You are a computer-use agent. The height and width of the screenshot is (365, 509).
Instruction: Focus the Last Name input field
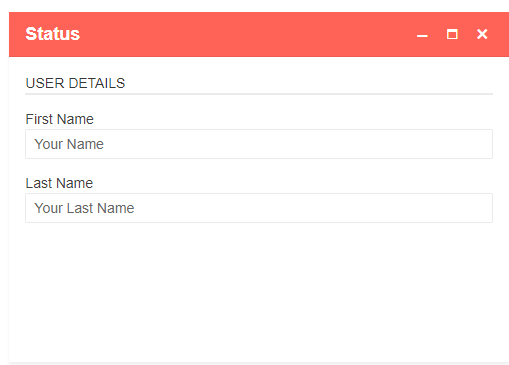(259, 208)
